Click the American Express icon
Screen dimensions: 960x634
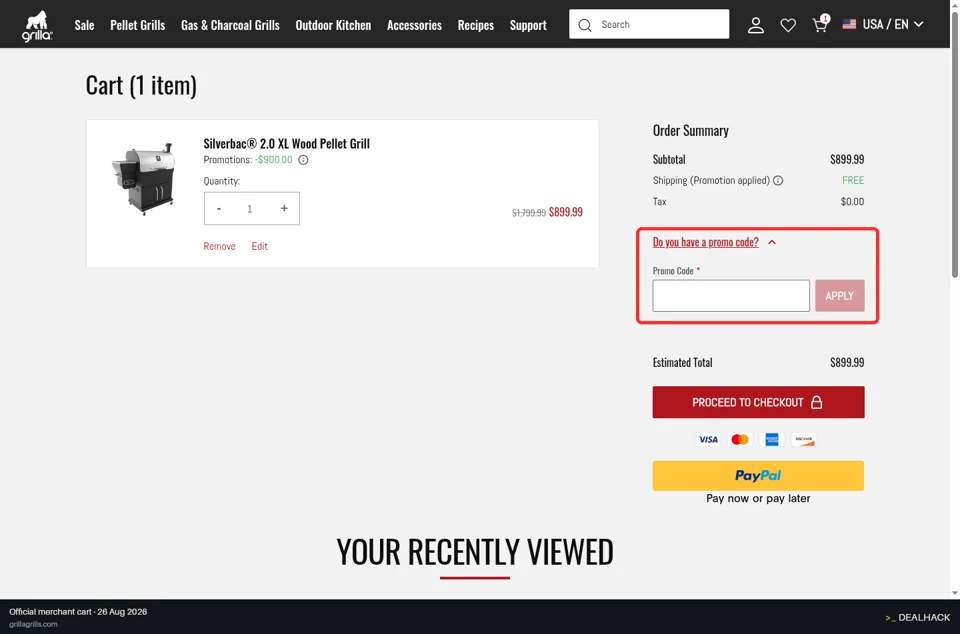[772, 439]
